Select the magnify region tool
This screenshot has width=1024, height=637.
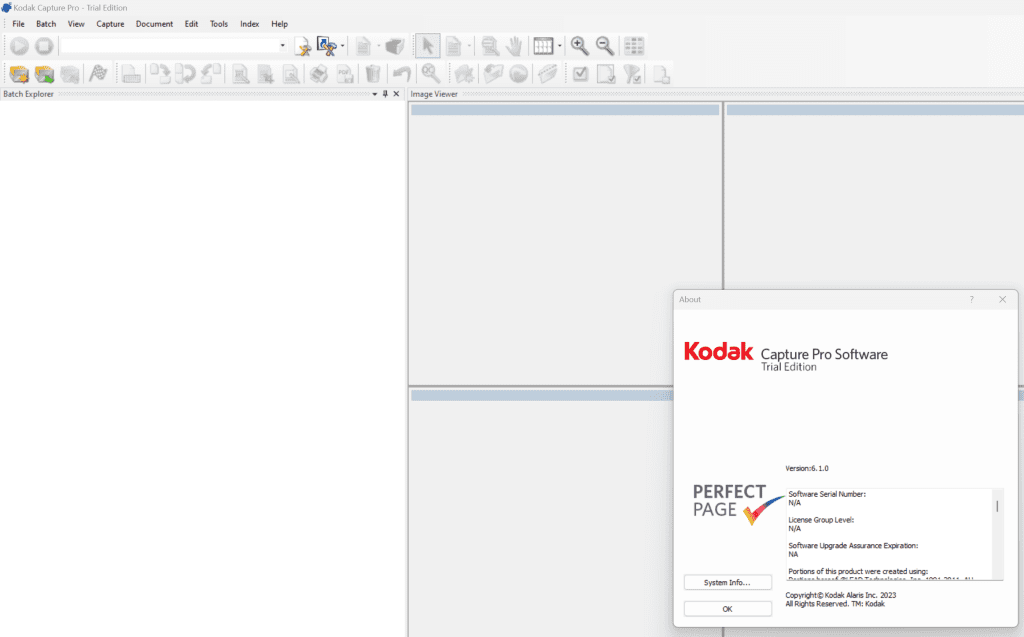pyautogui.click(x=489, y=46)
